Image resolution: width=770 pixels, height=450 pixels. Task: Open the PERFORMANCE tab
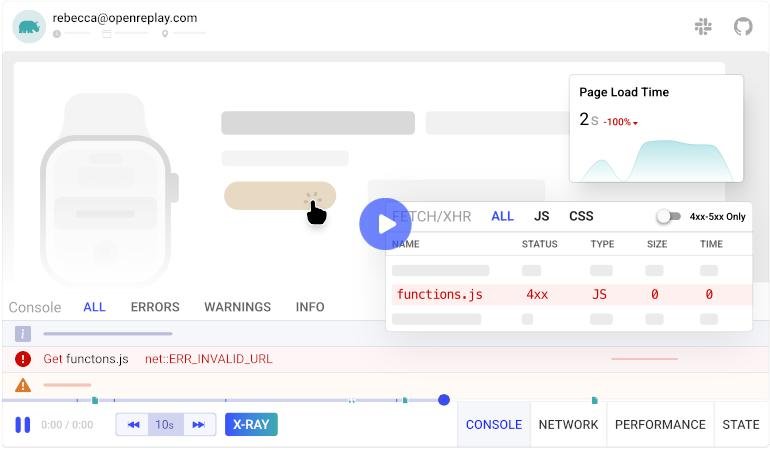tap(660, 425)
